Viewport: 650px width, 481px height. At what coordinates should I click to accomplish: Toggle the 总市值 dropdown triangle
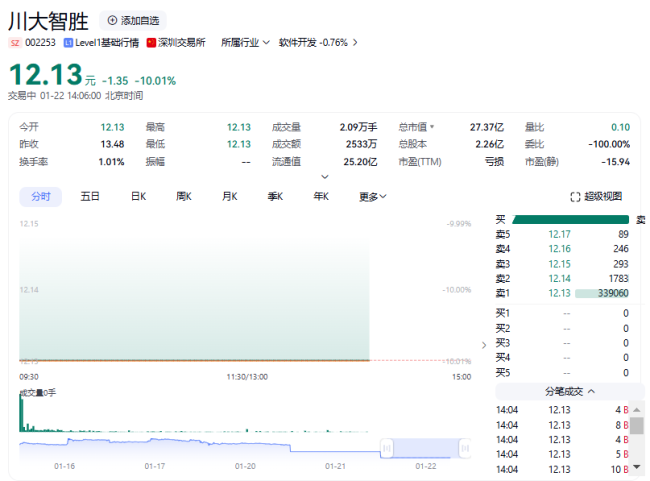click(x=432, y=127)
